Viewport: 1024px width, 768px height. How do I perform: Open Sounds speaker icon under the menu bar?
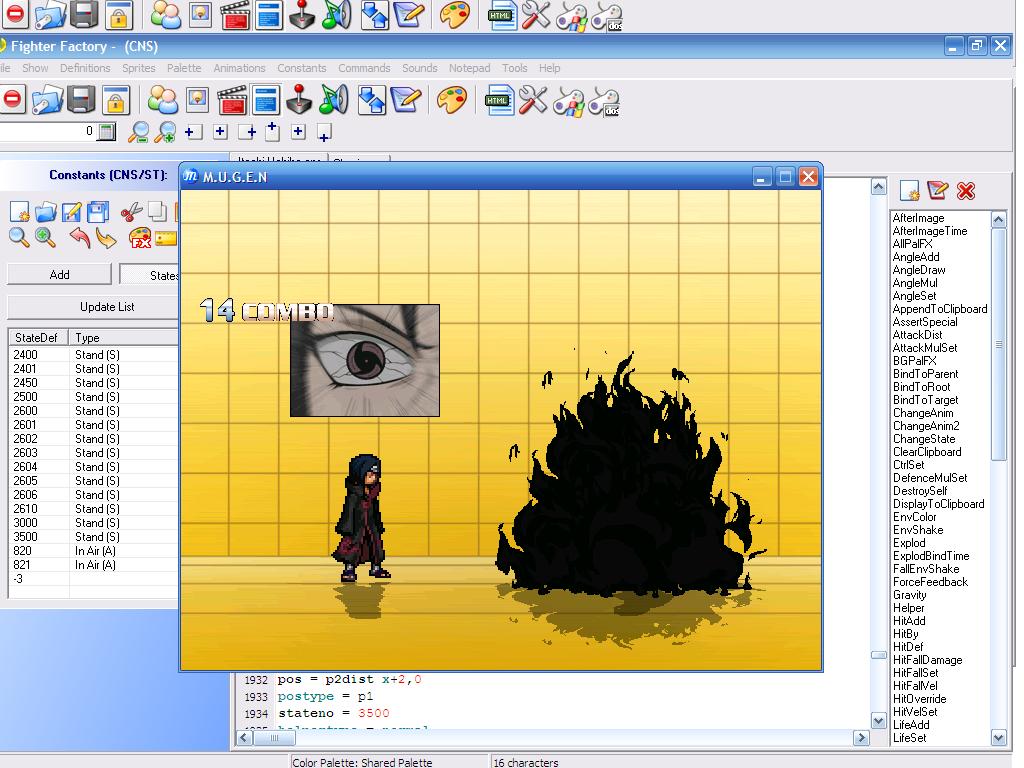coord(334,100)
